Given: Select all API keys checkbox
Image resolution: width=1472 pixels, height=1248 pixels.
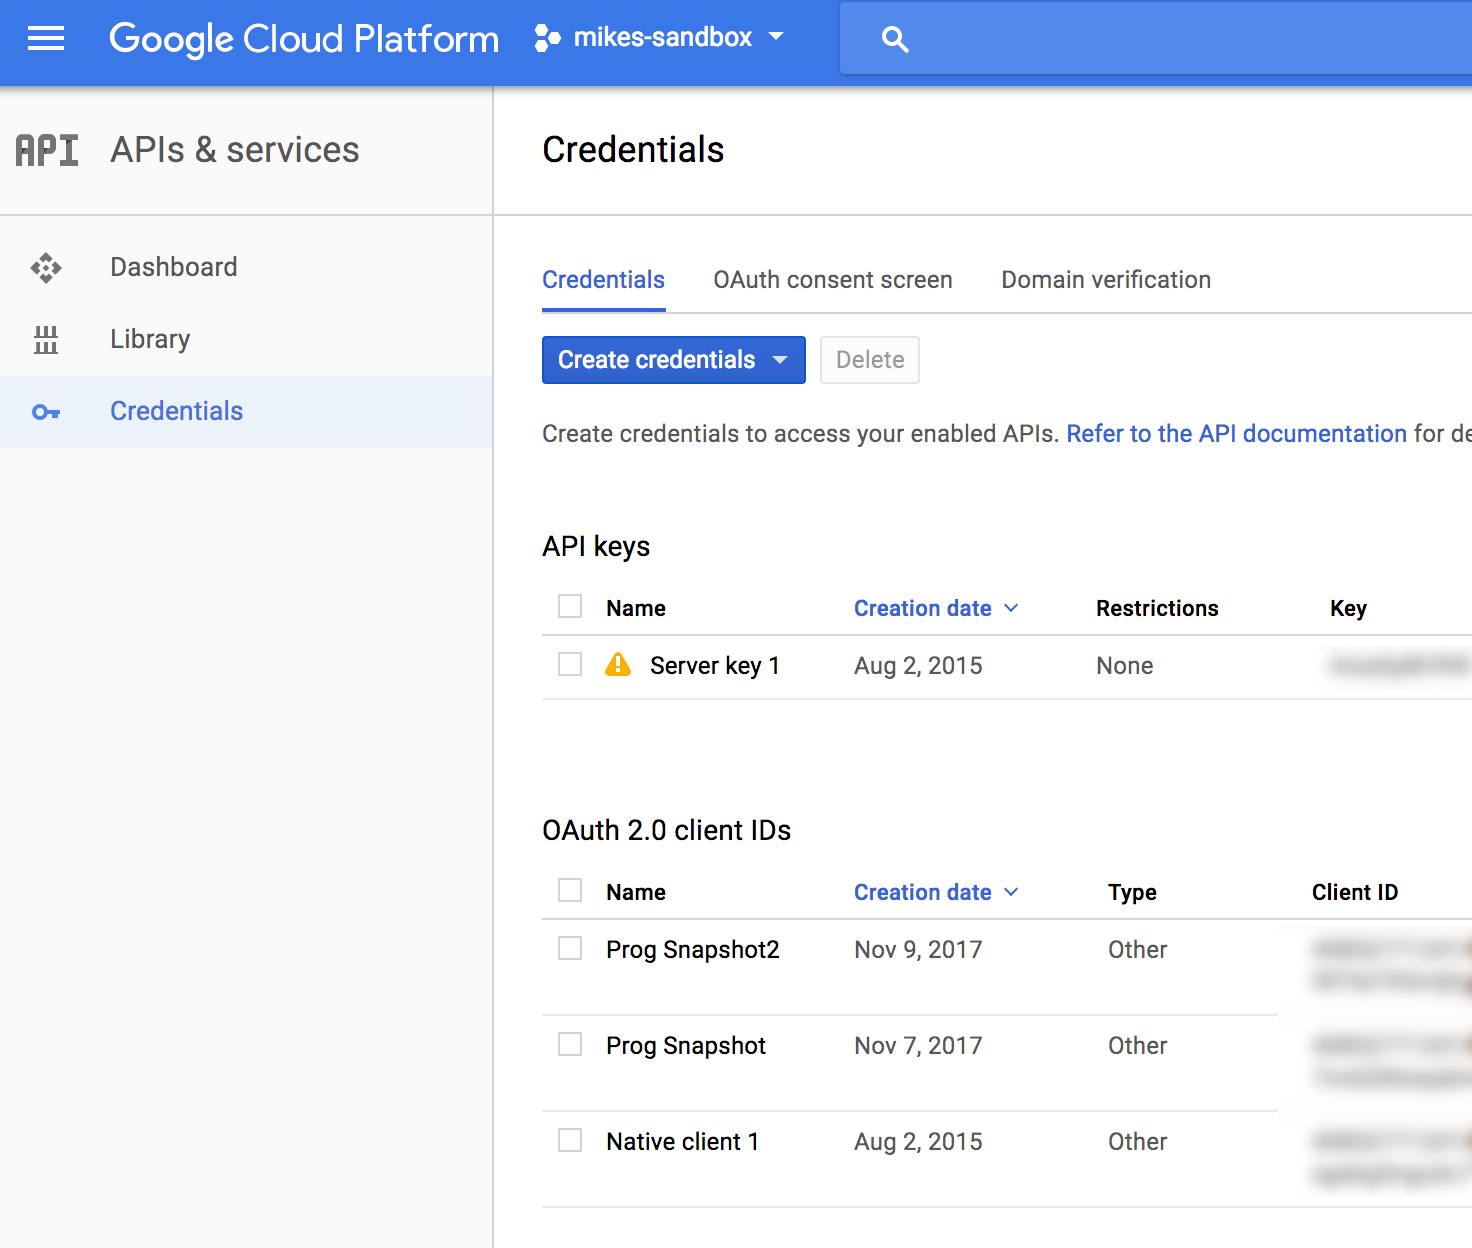Looking at the screenshot, I should pos(570,606).
